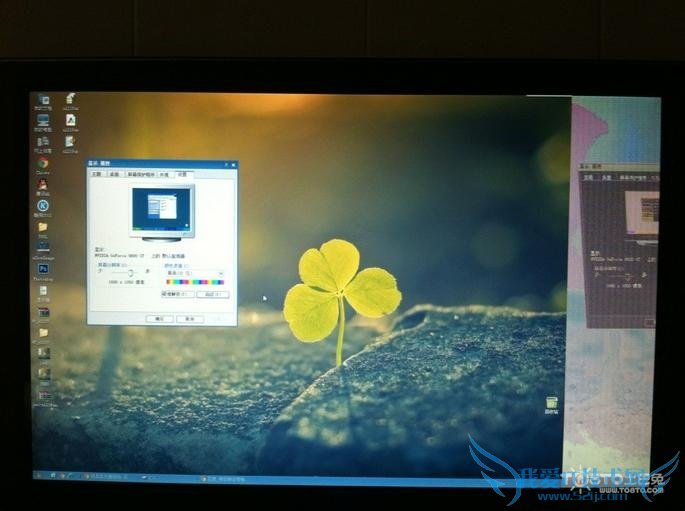The width and height of the screenshot is (685, 511).
Task: Open 高级 (Advanced) display settings
Action: [213, 294]
